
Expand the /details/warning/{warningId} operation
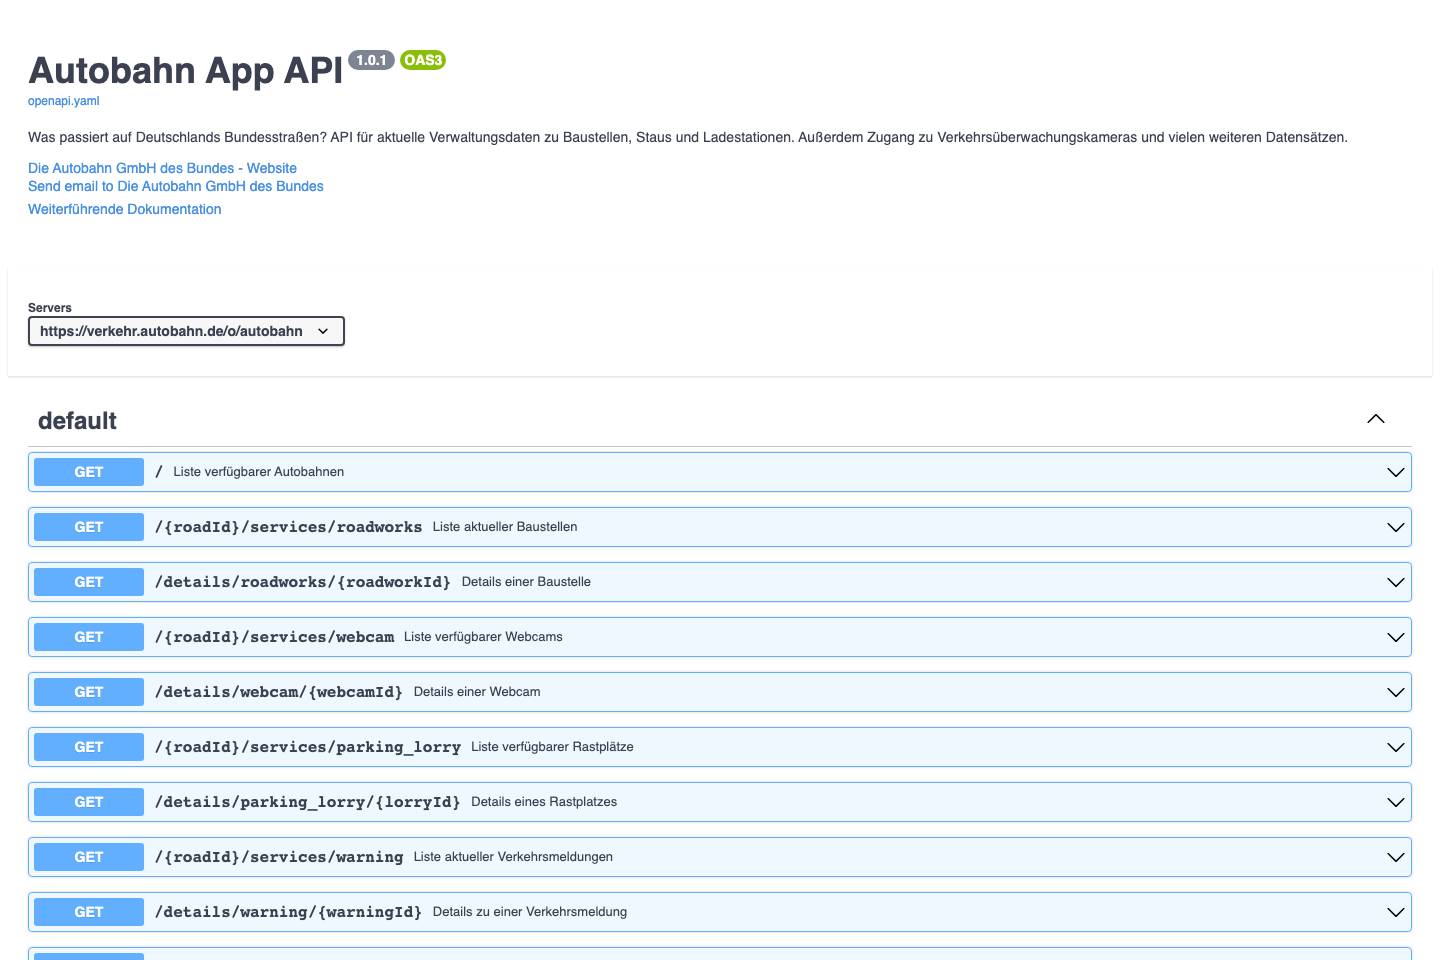tap(1395, 911)
